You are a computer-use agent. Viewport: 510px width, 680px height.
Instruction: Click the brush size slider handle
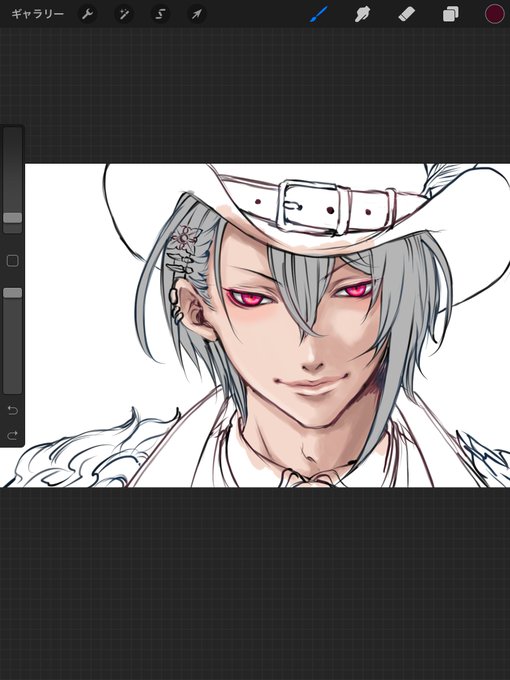click(13, 218)
